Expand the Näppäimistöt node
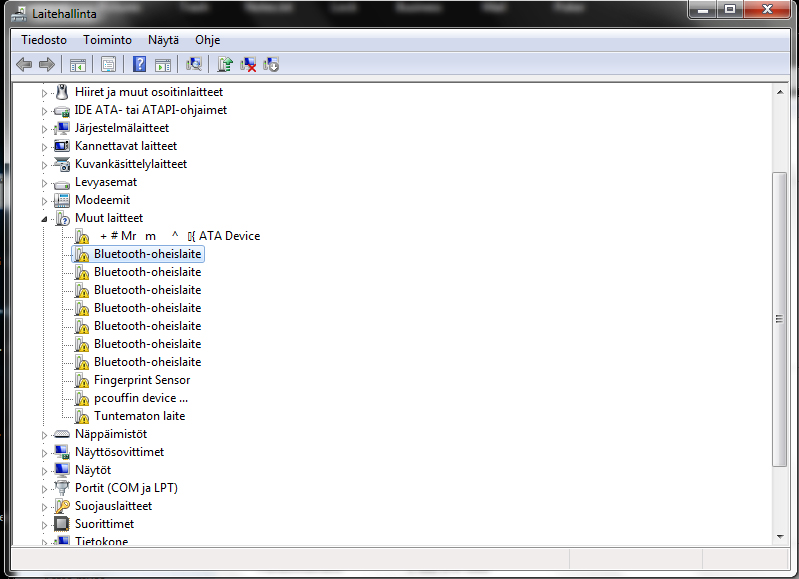799x579 pixels. [x=44, y=435]
